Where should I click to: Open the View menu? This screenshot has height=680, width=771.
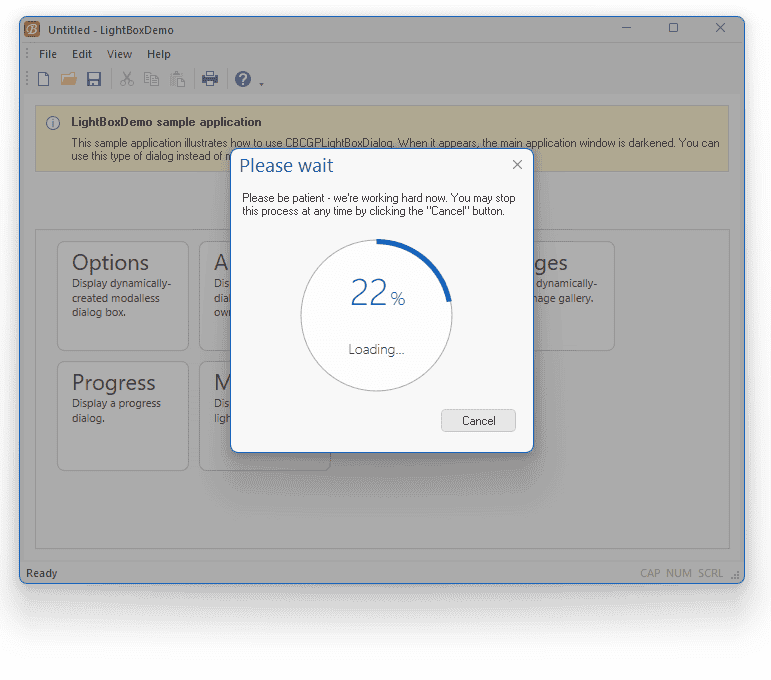click(119, 54)
